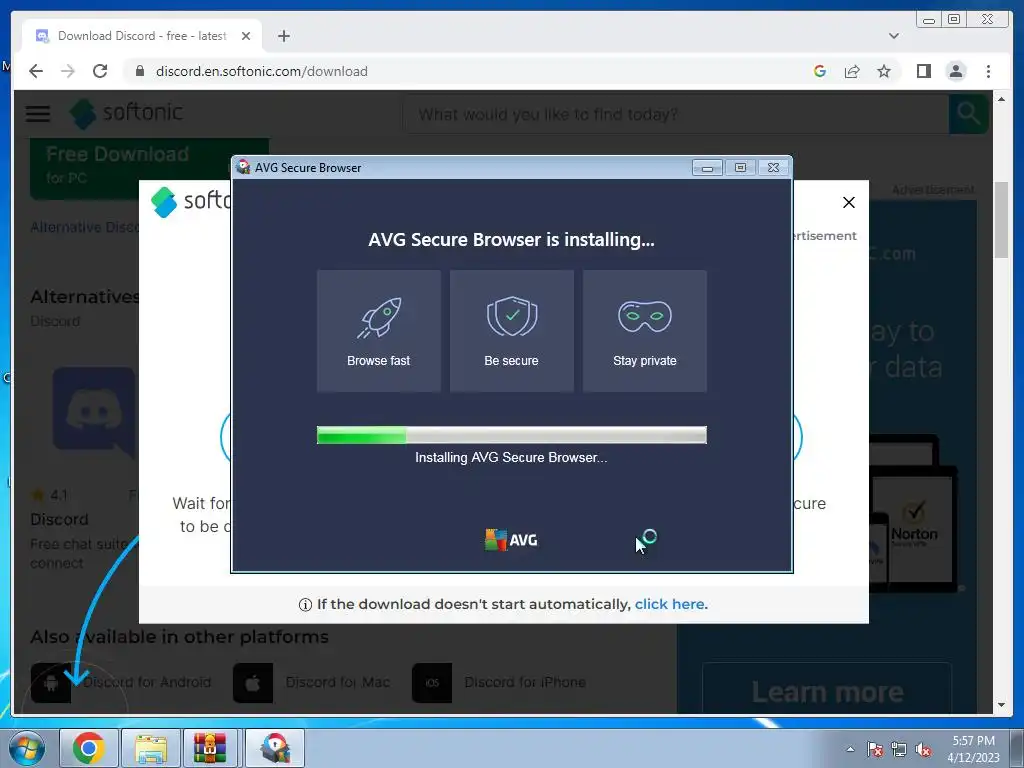
Task: Click the Learn more ad button
Action: coord(827,691)
